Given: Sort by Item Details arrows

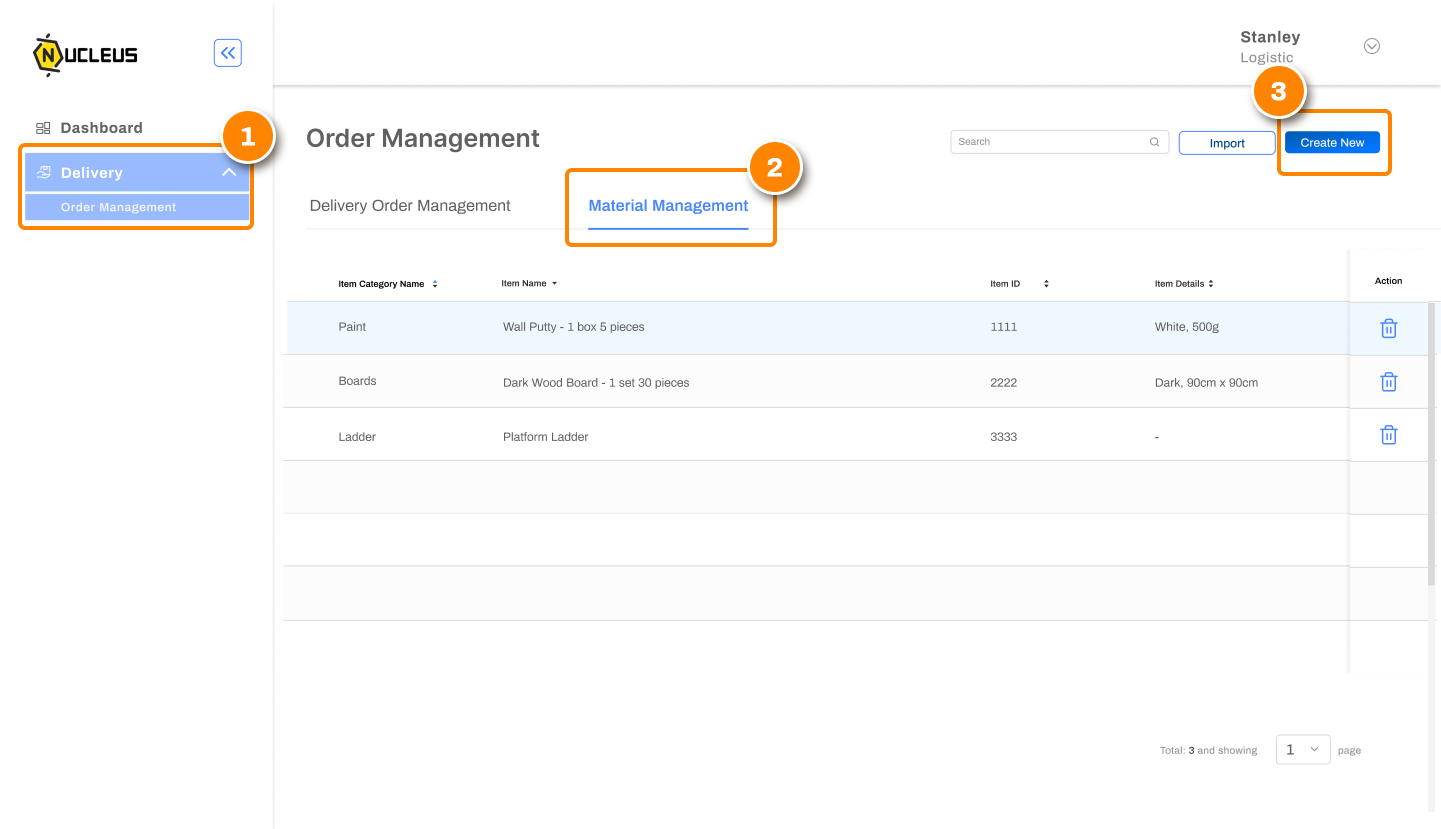Looking at the screenshot, I should pos(1210,284).
